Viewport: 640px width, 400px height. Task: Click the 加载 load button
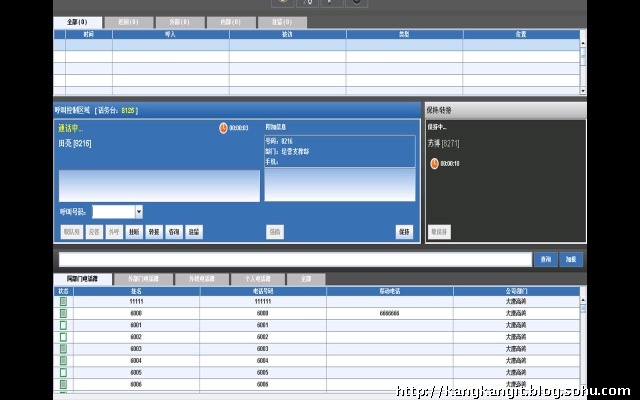click(570, 259)
